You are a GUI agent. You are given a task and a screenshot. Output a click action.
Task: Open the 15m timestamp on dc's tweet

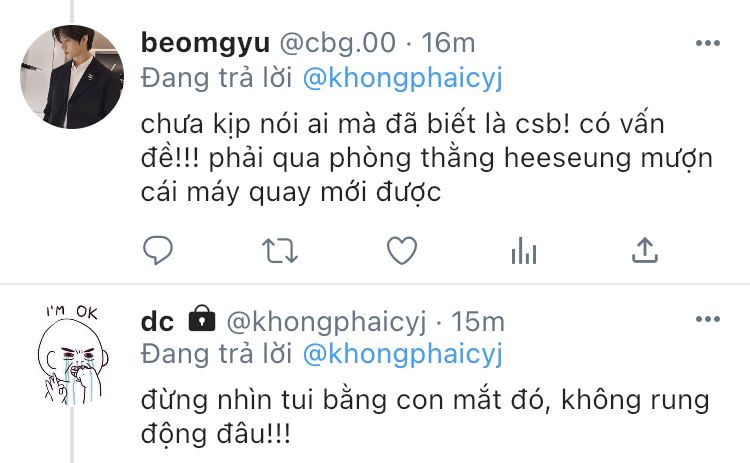(x=478, y=321)
